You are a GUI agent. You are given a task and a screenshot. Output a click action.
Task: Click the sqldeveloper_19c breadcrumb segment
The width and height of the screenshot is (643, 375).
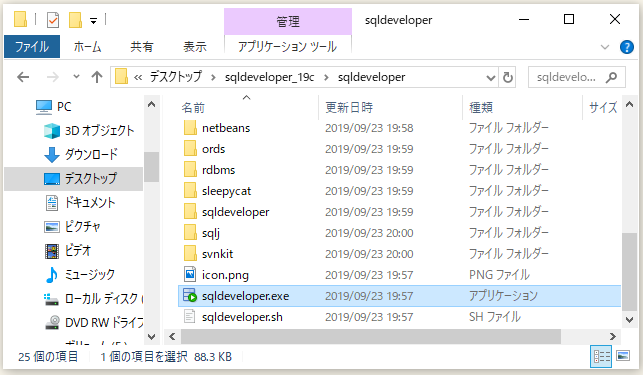[x=269, y=77]
